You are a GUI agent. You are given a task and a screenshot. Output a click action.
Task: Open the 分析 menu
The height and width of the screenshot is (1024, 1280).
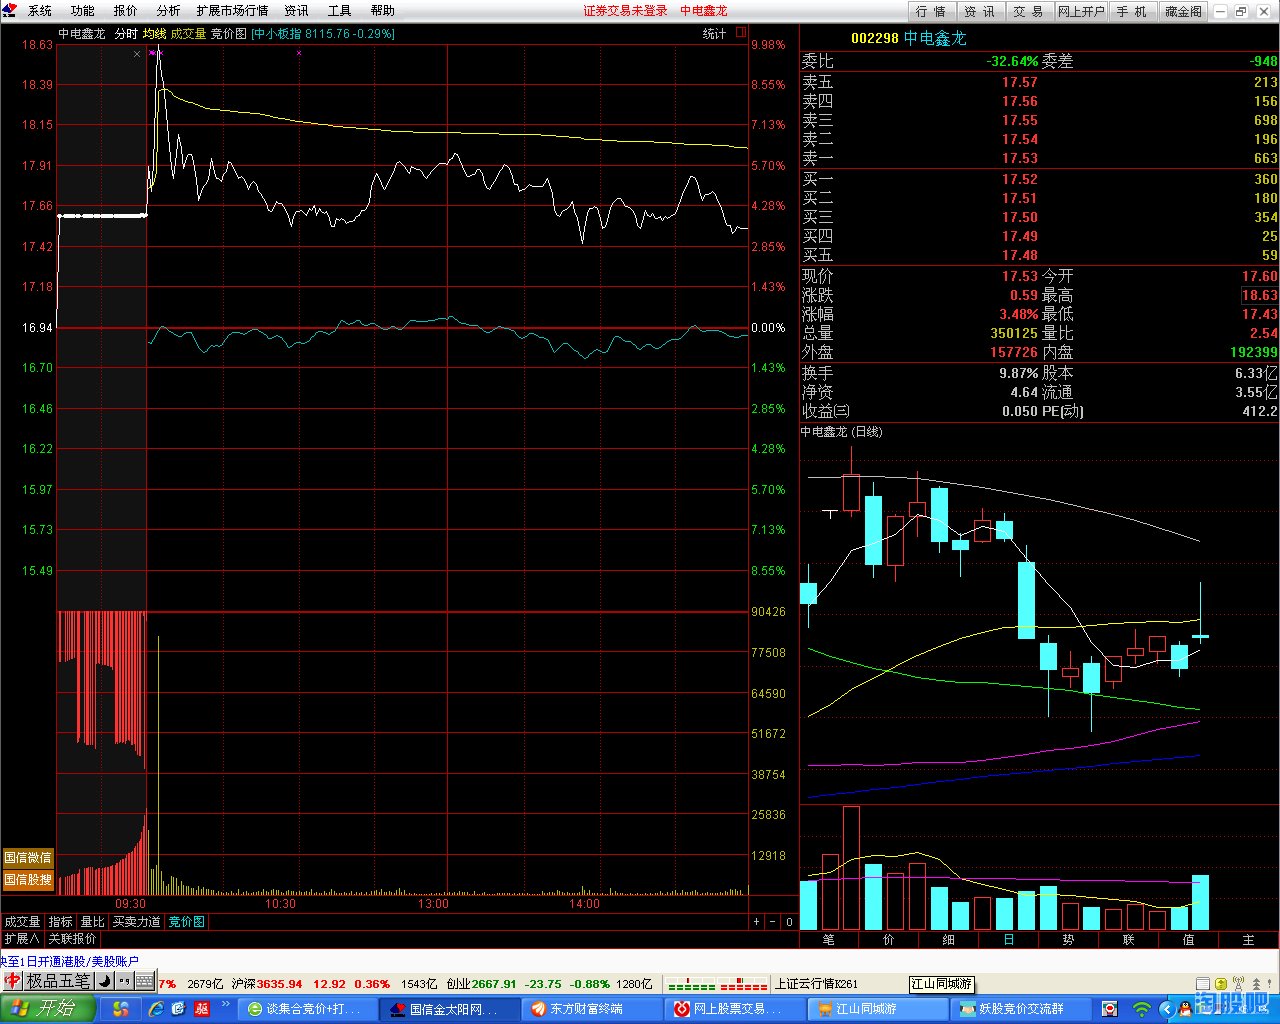pos(169,11)
